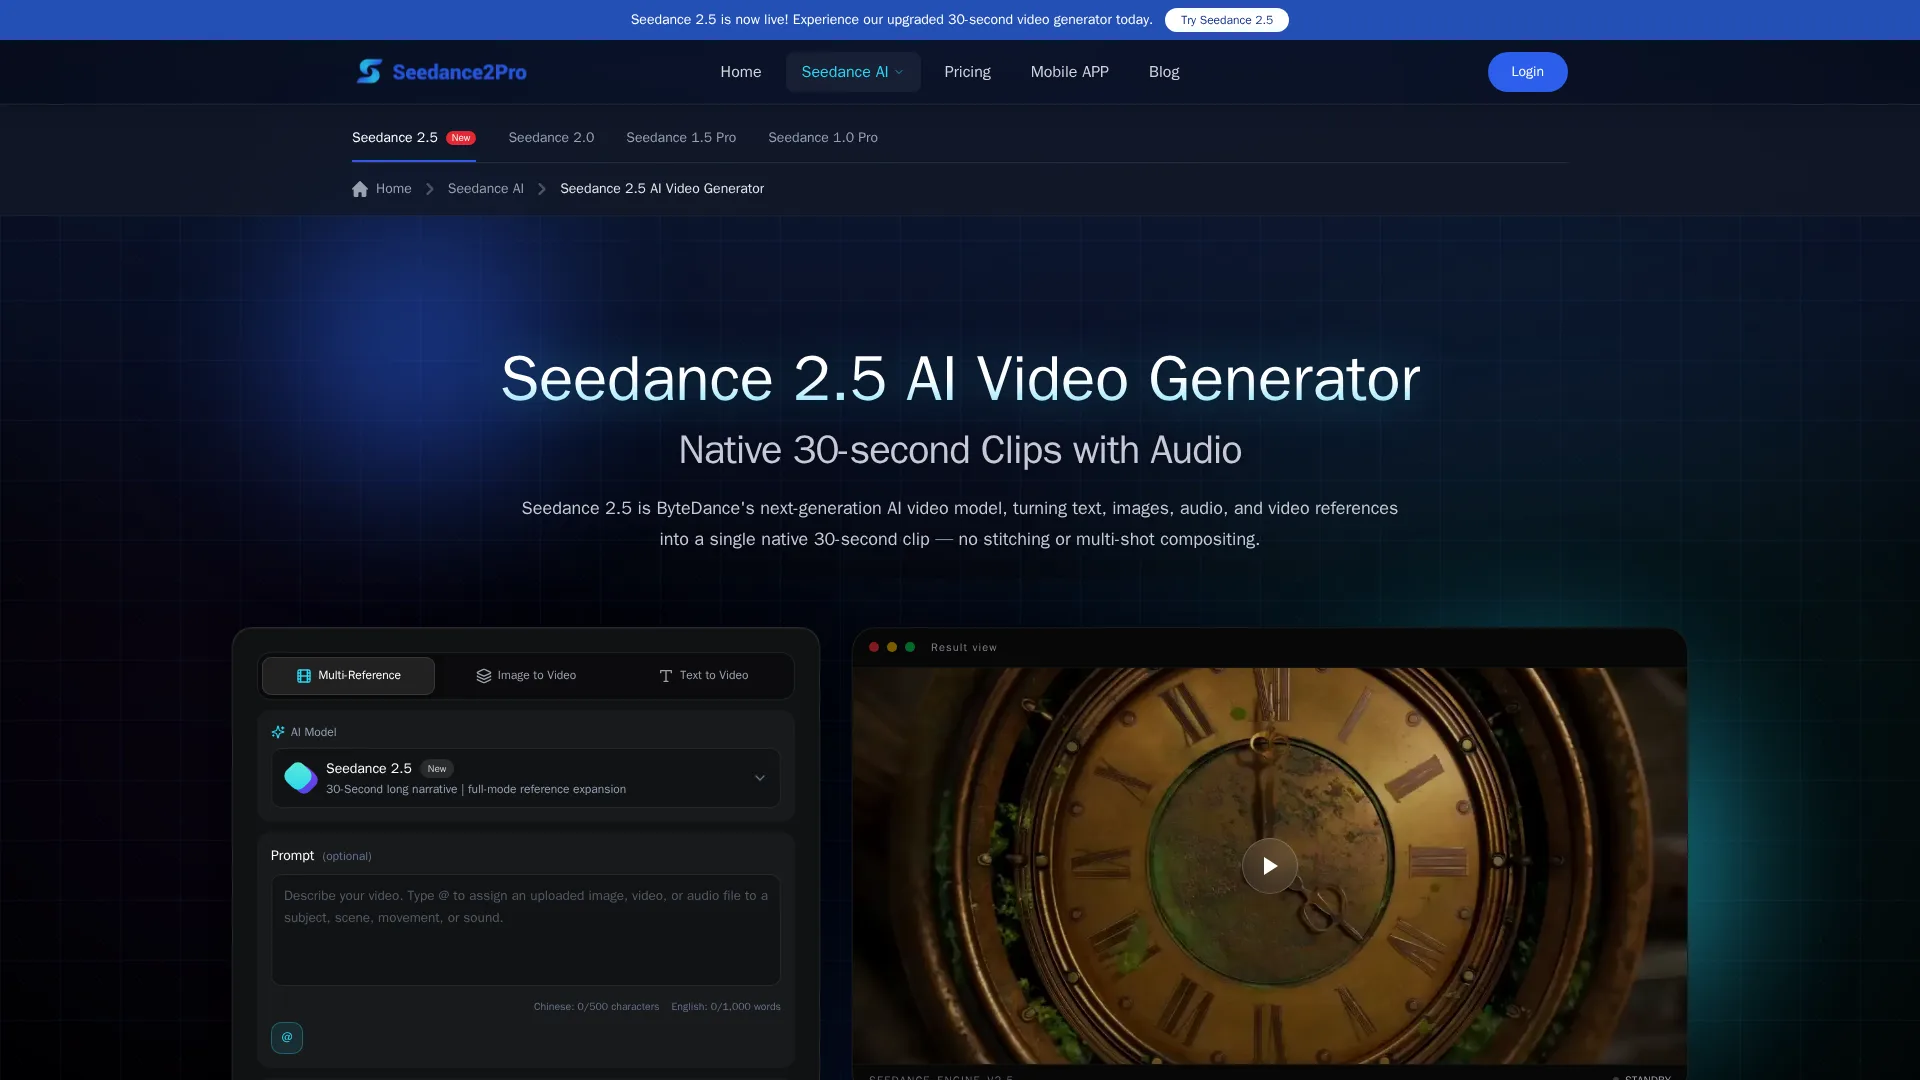Switch to Multi-Reference mode tab

[348, 676]
